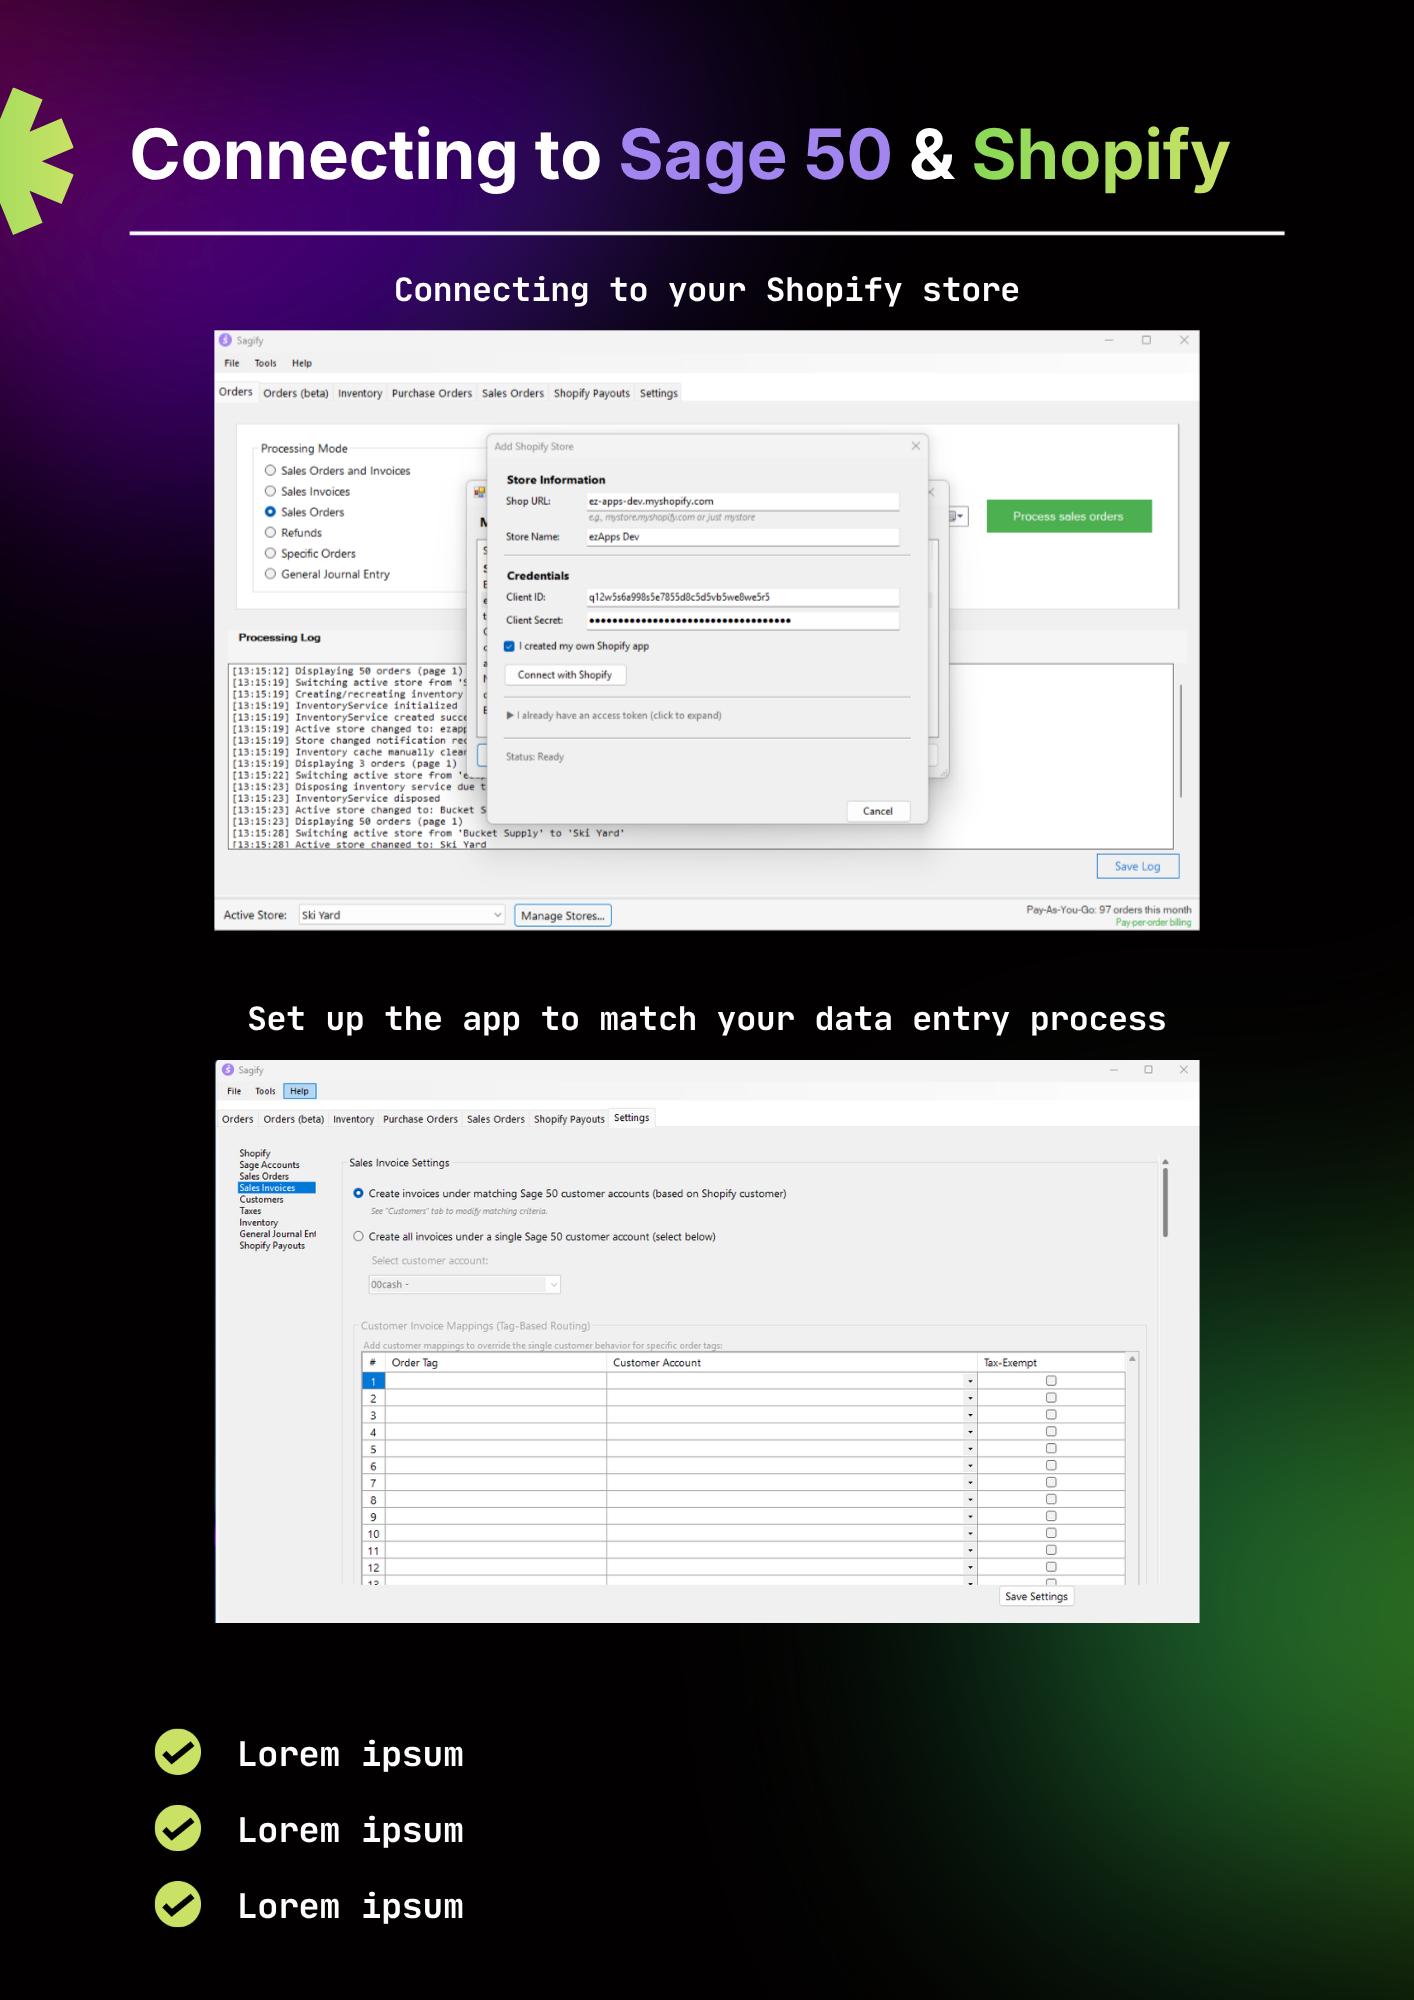Select General Journal Entry processing mode
Viewport: 1414px width, 2000px height.
pyautogui.click(x=270, y=574)
